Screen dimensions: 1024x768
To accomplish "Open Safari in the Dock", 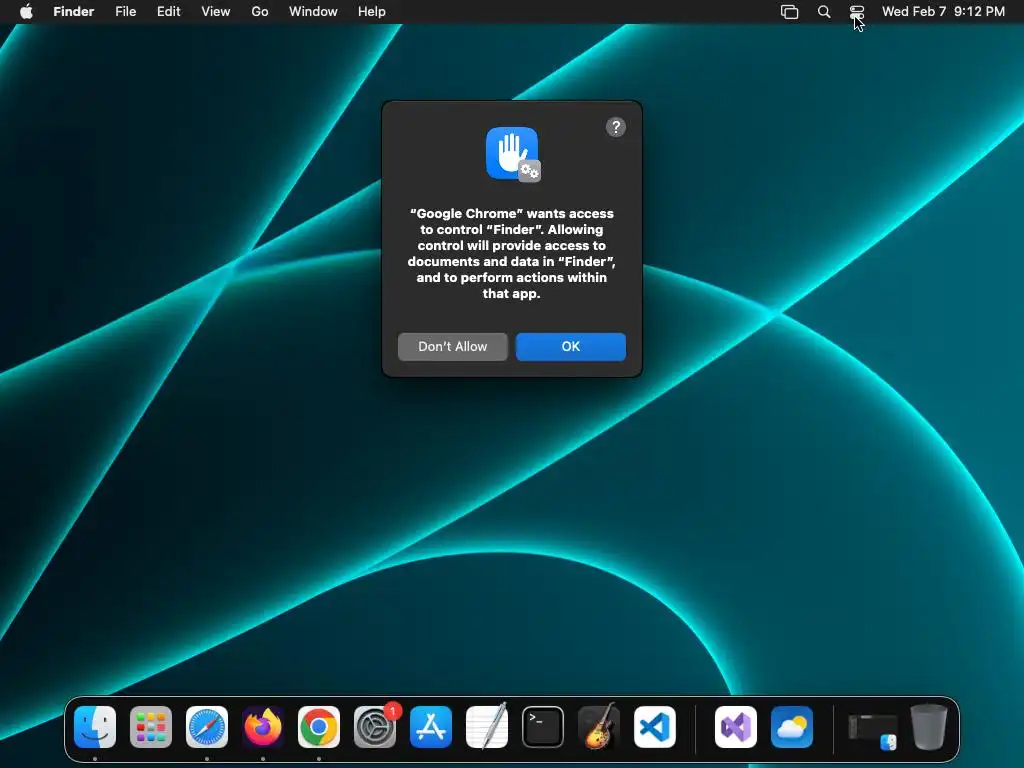I will [207, 727].
